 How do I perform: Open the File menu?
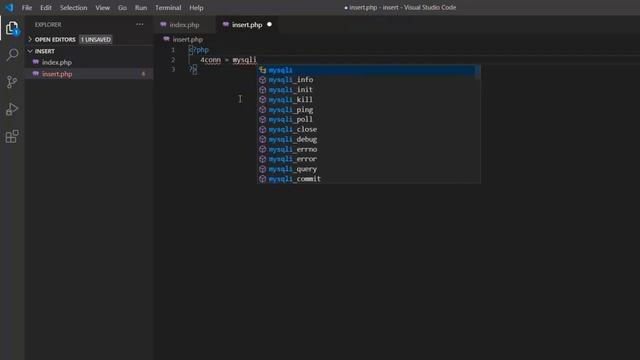coord(27,8)
